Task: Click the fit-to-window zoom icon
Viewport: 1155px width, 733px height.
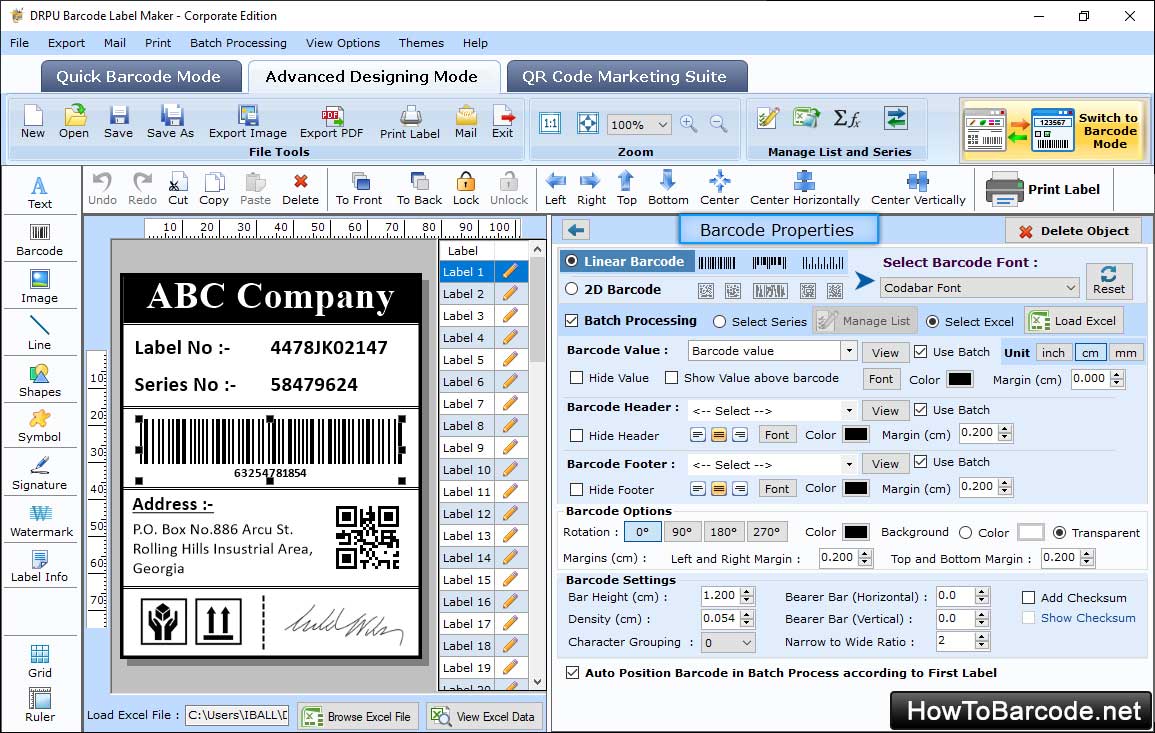Action: 588,123
